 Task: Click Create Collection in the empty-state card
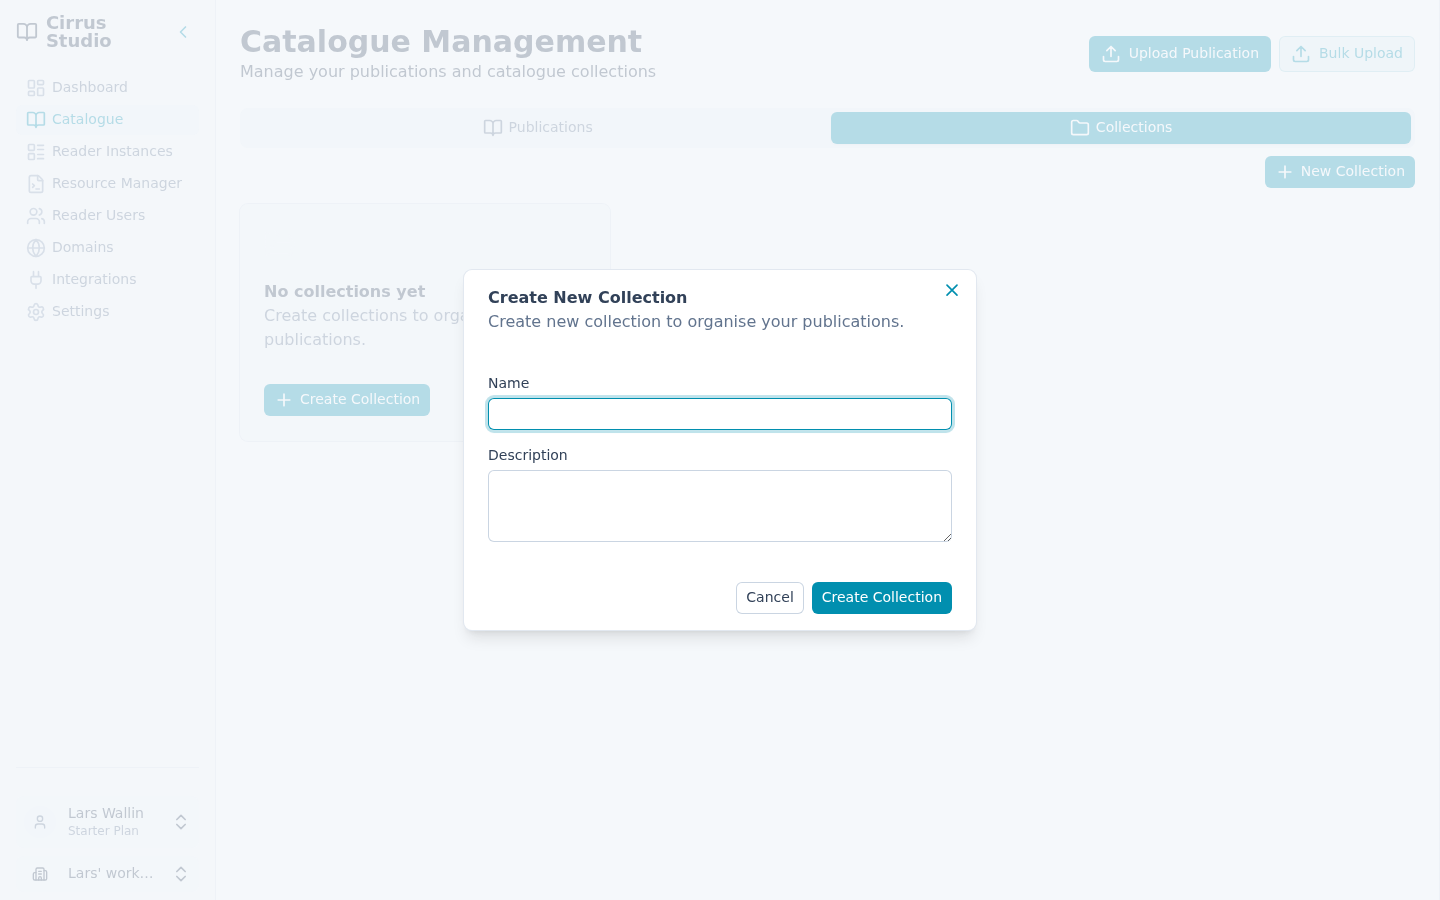coord(347,400)
